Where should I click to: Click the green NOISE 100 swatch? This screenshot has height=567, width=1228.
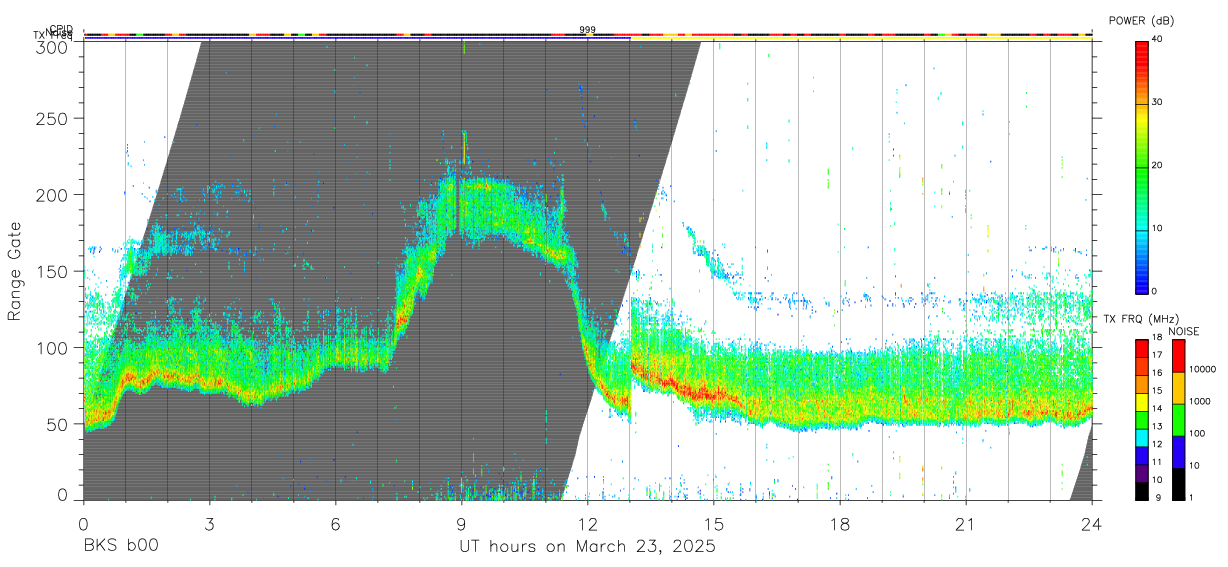tap(1178, 420)
